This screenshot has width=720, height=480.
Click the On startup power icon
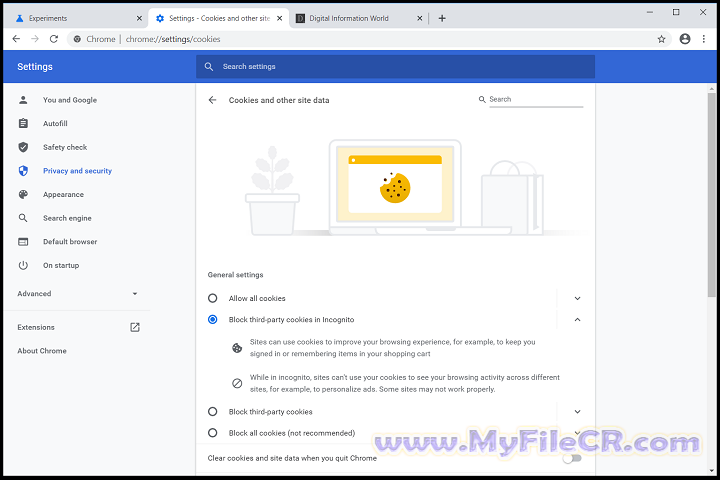tap(23, 265)
